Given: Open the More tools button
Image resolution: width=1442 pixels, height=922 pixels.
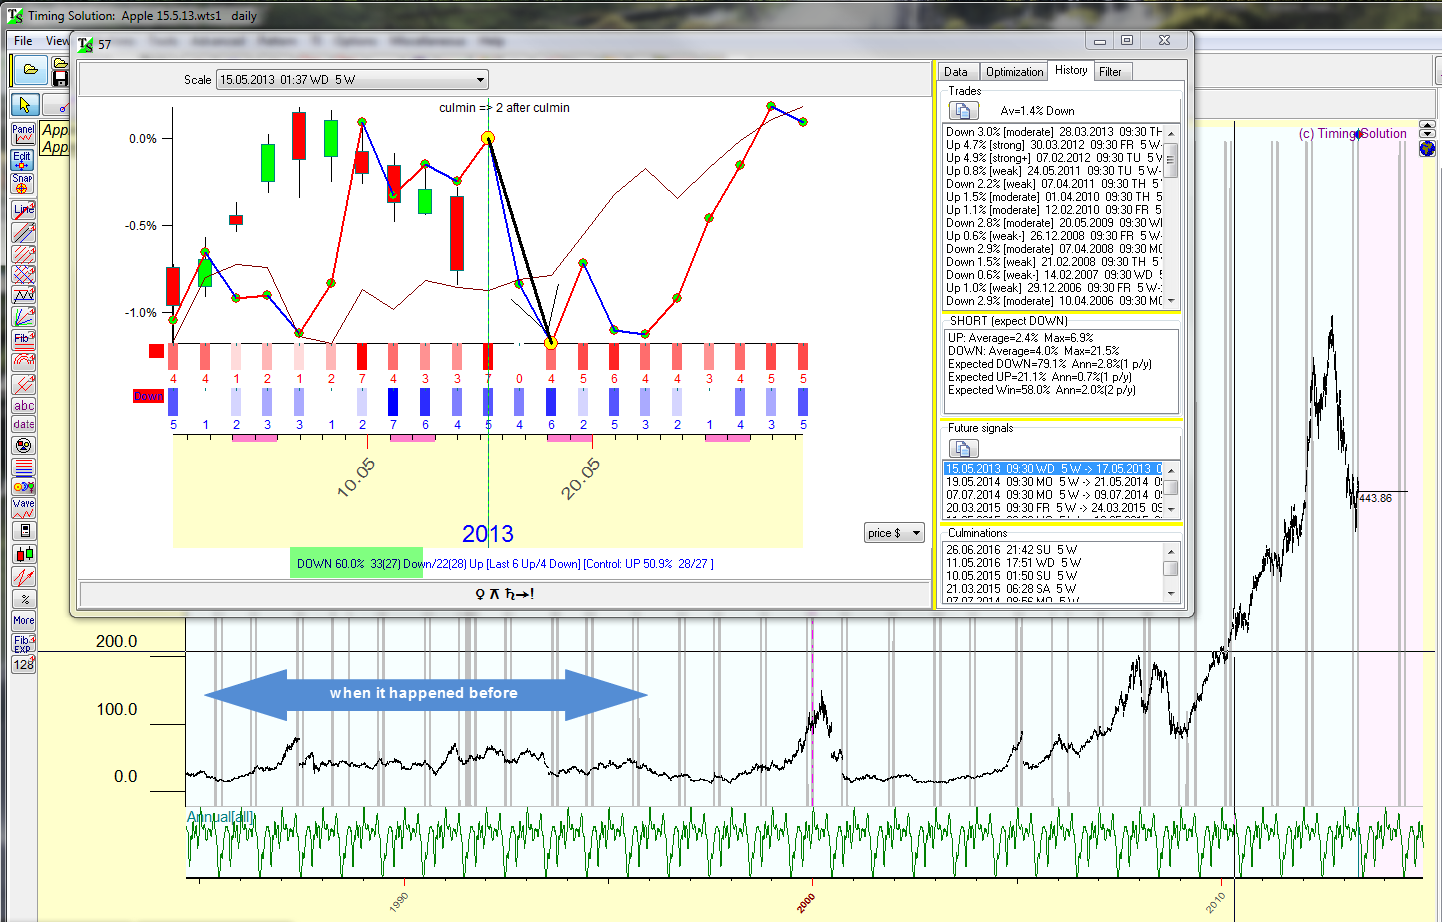Looking at the screenshot, I should (23, 620).
